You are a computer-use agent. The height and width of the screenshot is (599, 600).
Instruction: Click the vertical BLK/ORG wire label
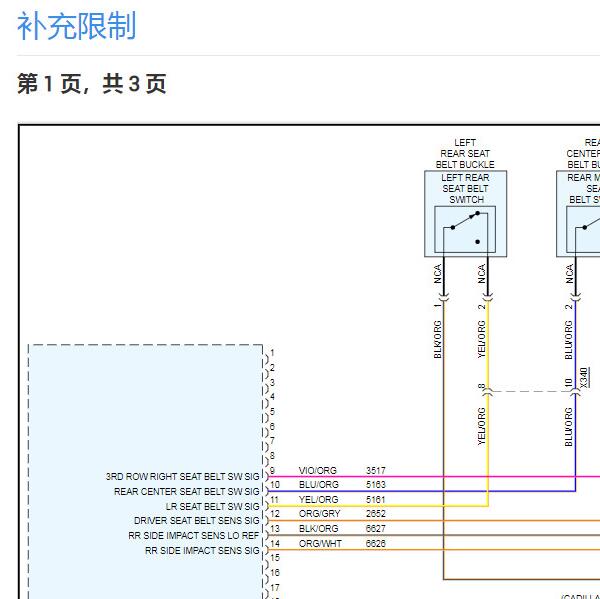tap(437, 339)
